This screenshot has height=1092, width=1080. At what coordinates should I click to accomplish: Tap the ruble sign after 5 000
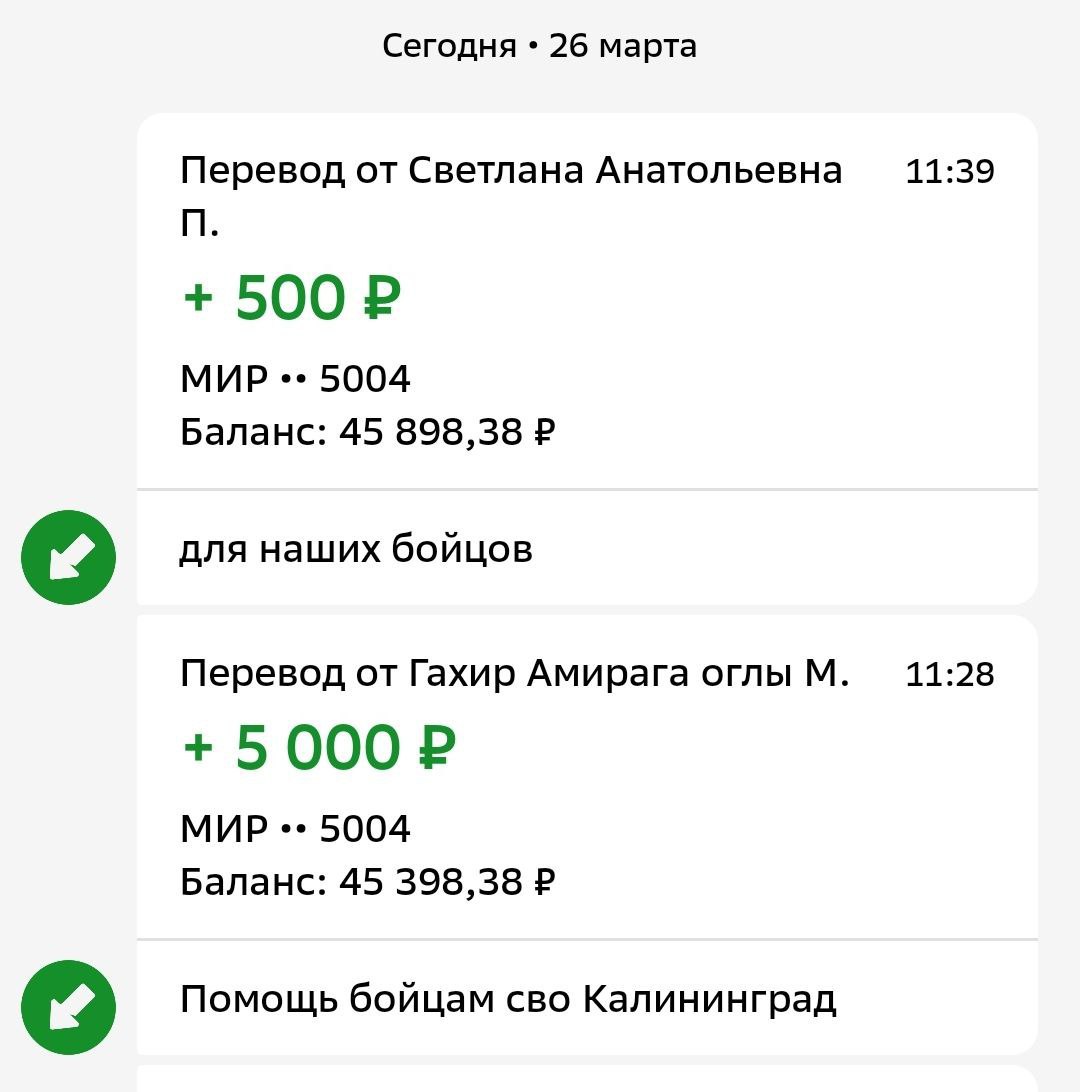click(437, 747)
